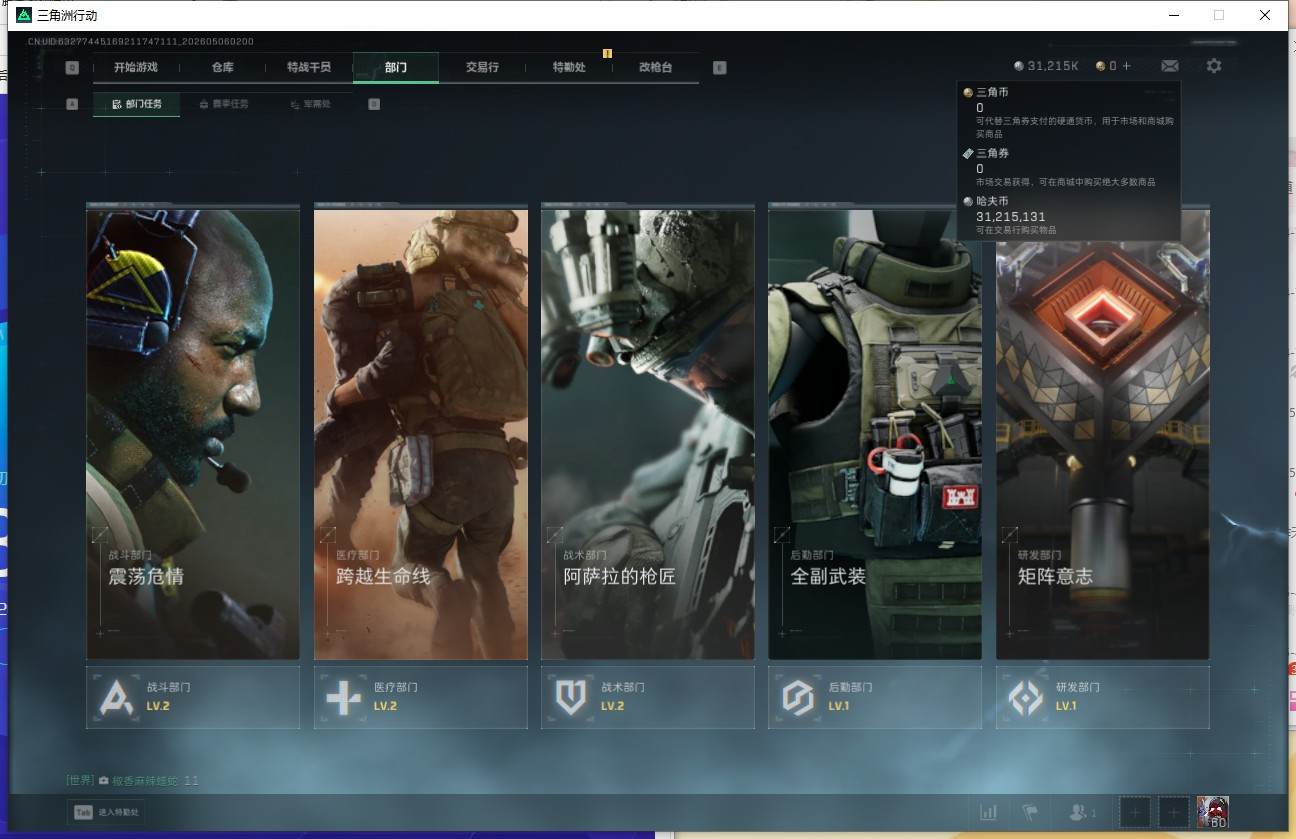This screenshot has width=1296, height=839.
Task: Switch to the 特战干员 tab
Action: 309,67
